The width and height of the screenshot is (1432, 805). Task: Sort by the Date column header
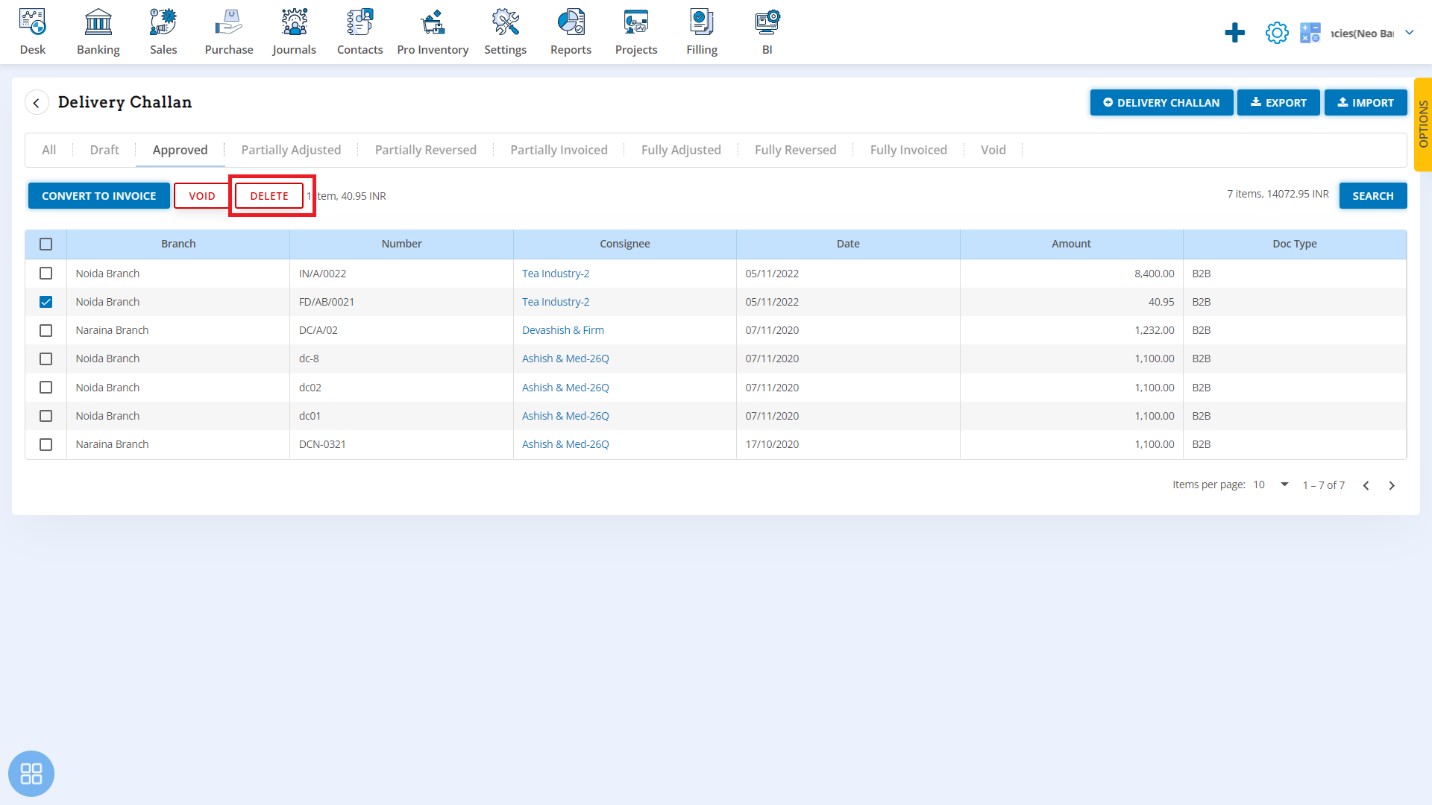[848, 244]
